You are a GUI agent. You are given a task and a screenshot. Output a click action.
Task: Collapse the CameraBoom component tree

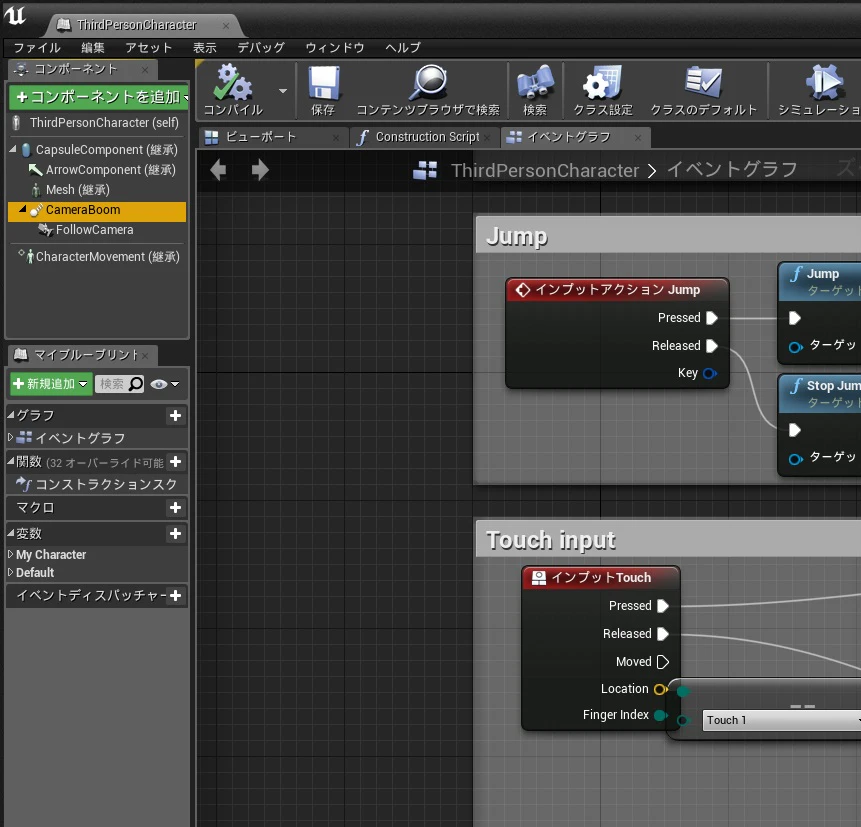click(23, 209)
